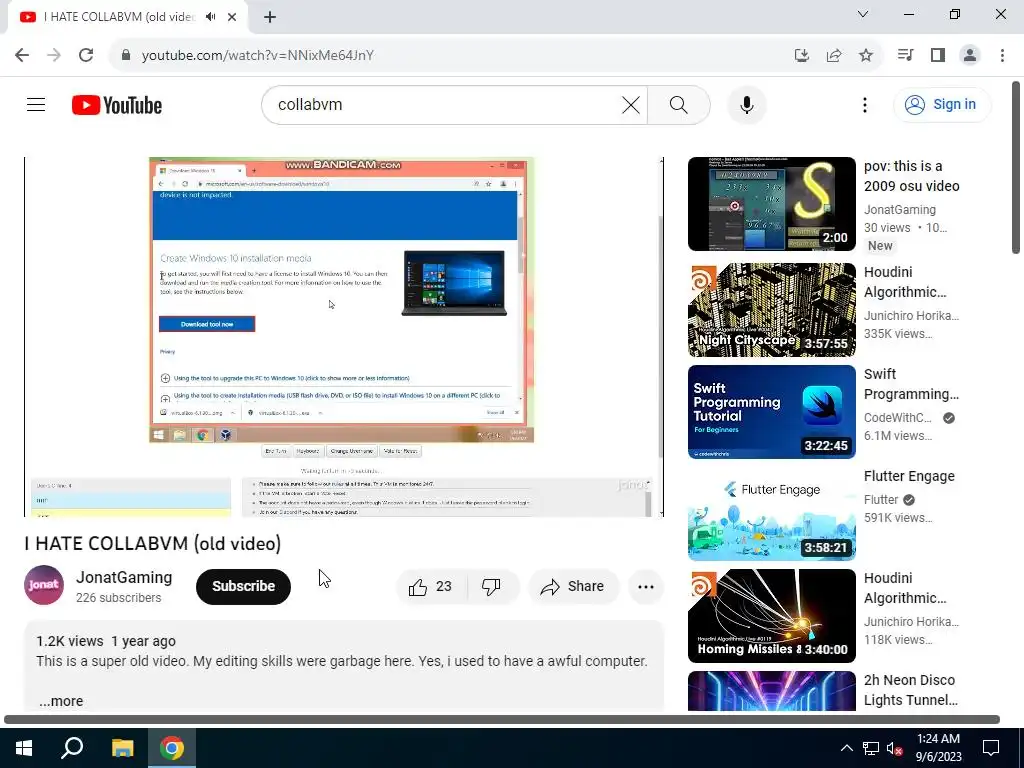Open Flutter Engage video title
Screen dimensions: 1024x768
(x=909, y=476)
